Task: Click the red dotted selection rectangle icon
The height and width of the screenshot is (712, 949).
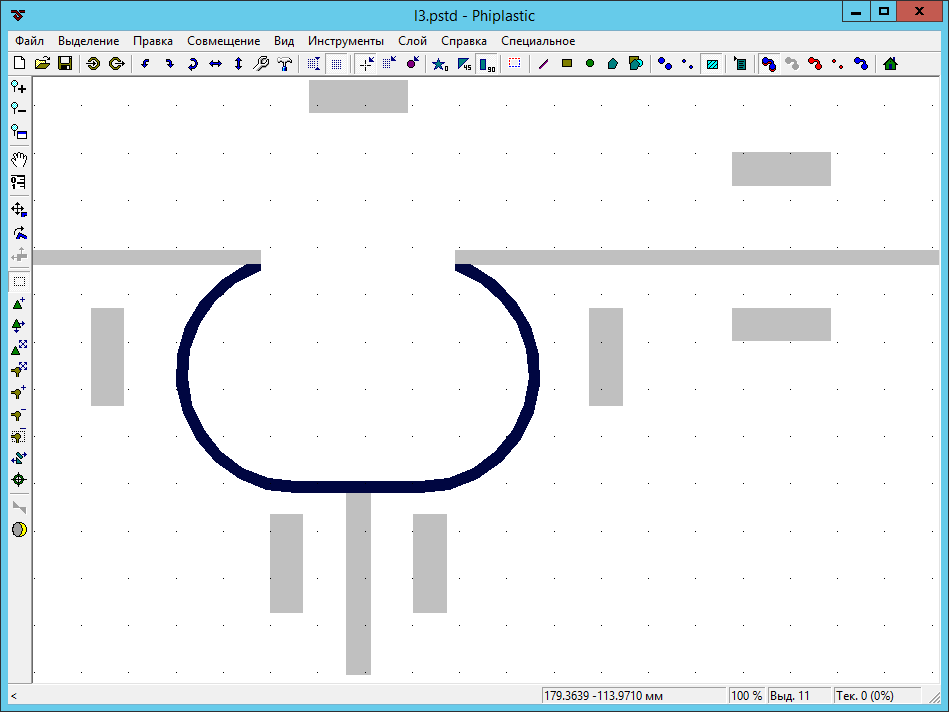Action: 514,64
